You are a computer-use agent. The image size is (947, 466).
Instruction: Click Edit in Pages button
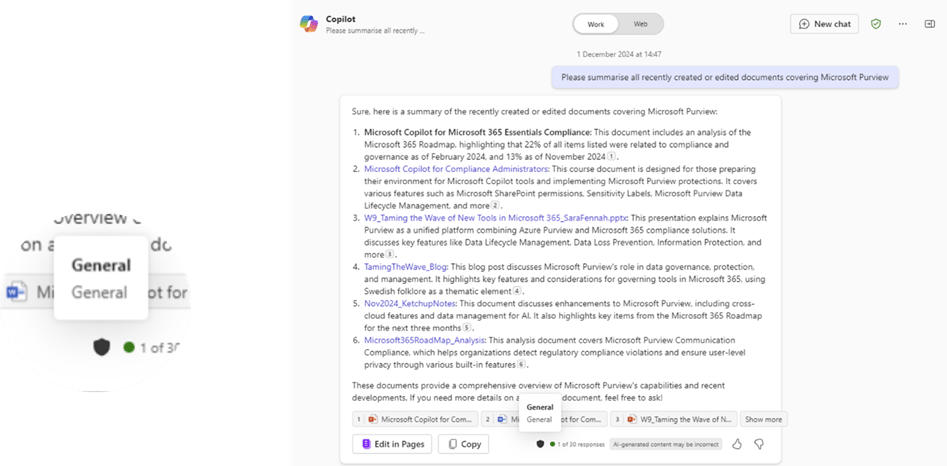coord(392,444)
